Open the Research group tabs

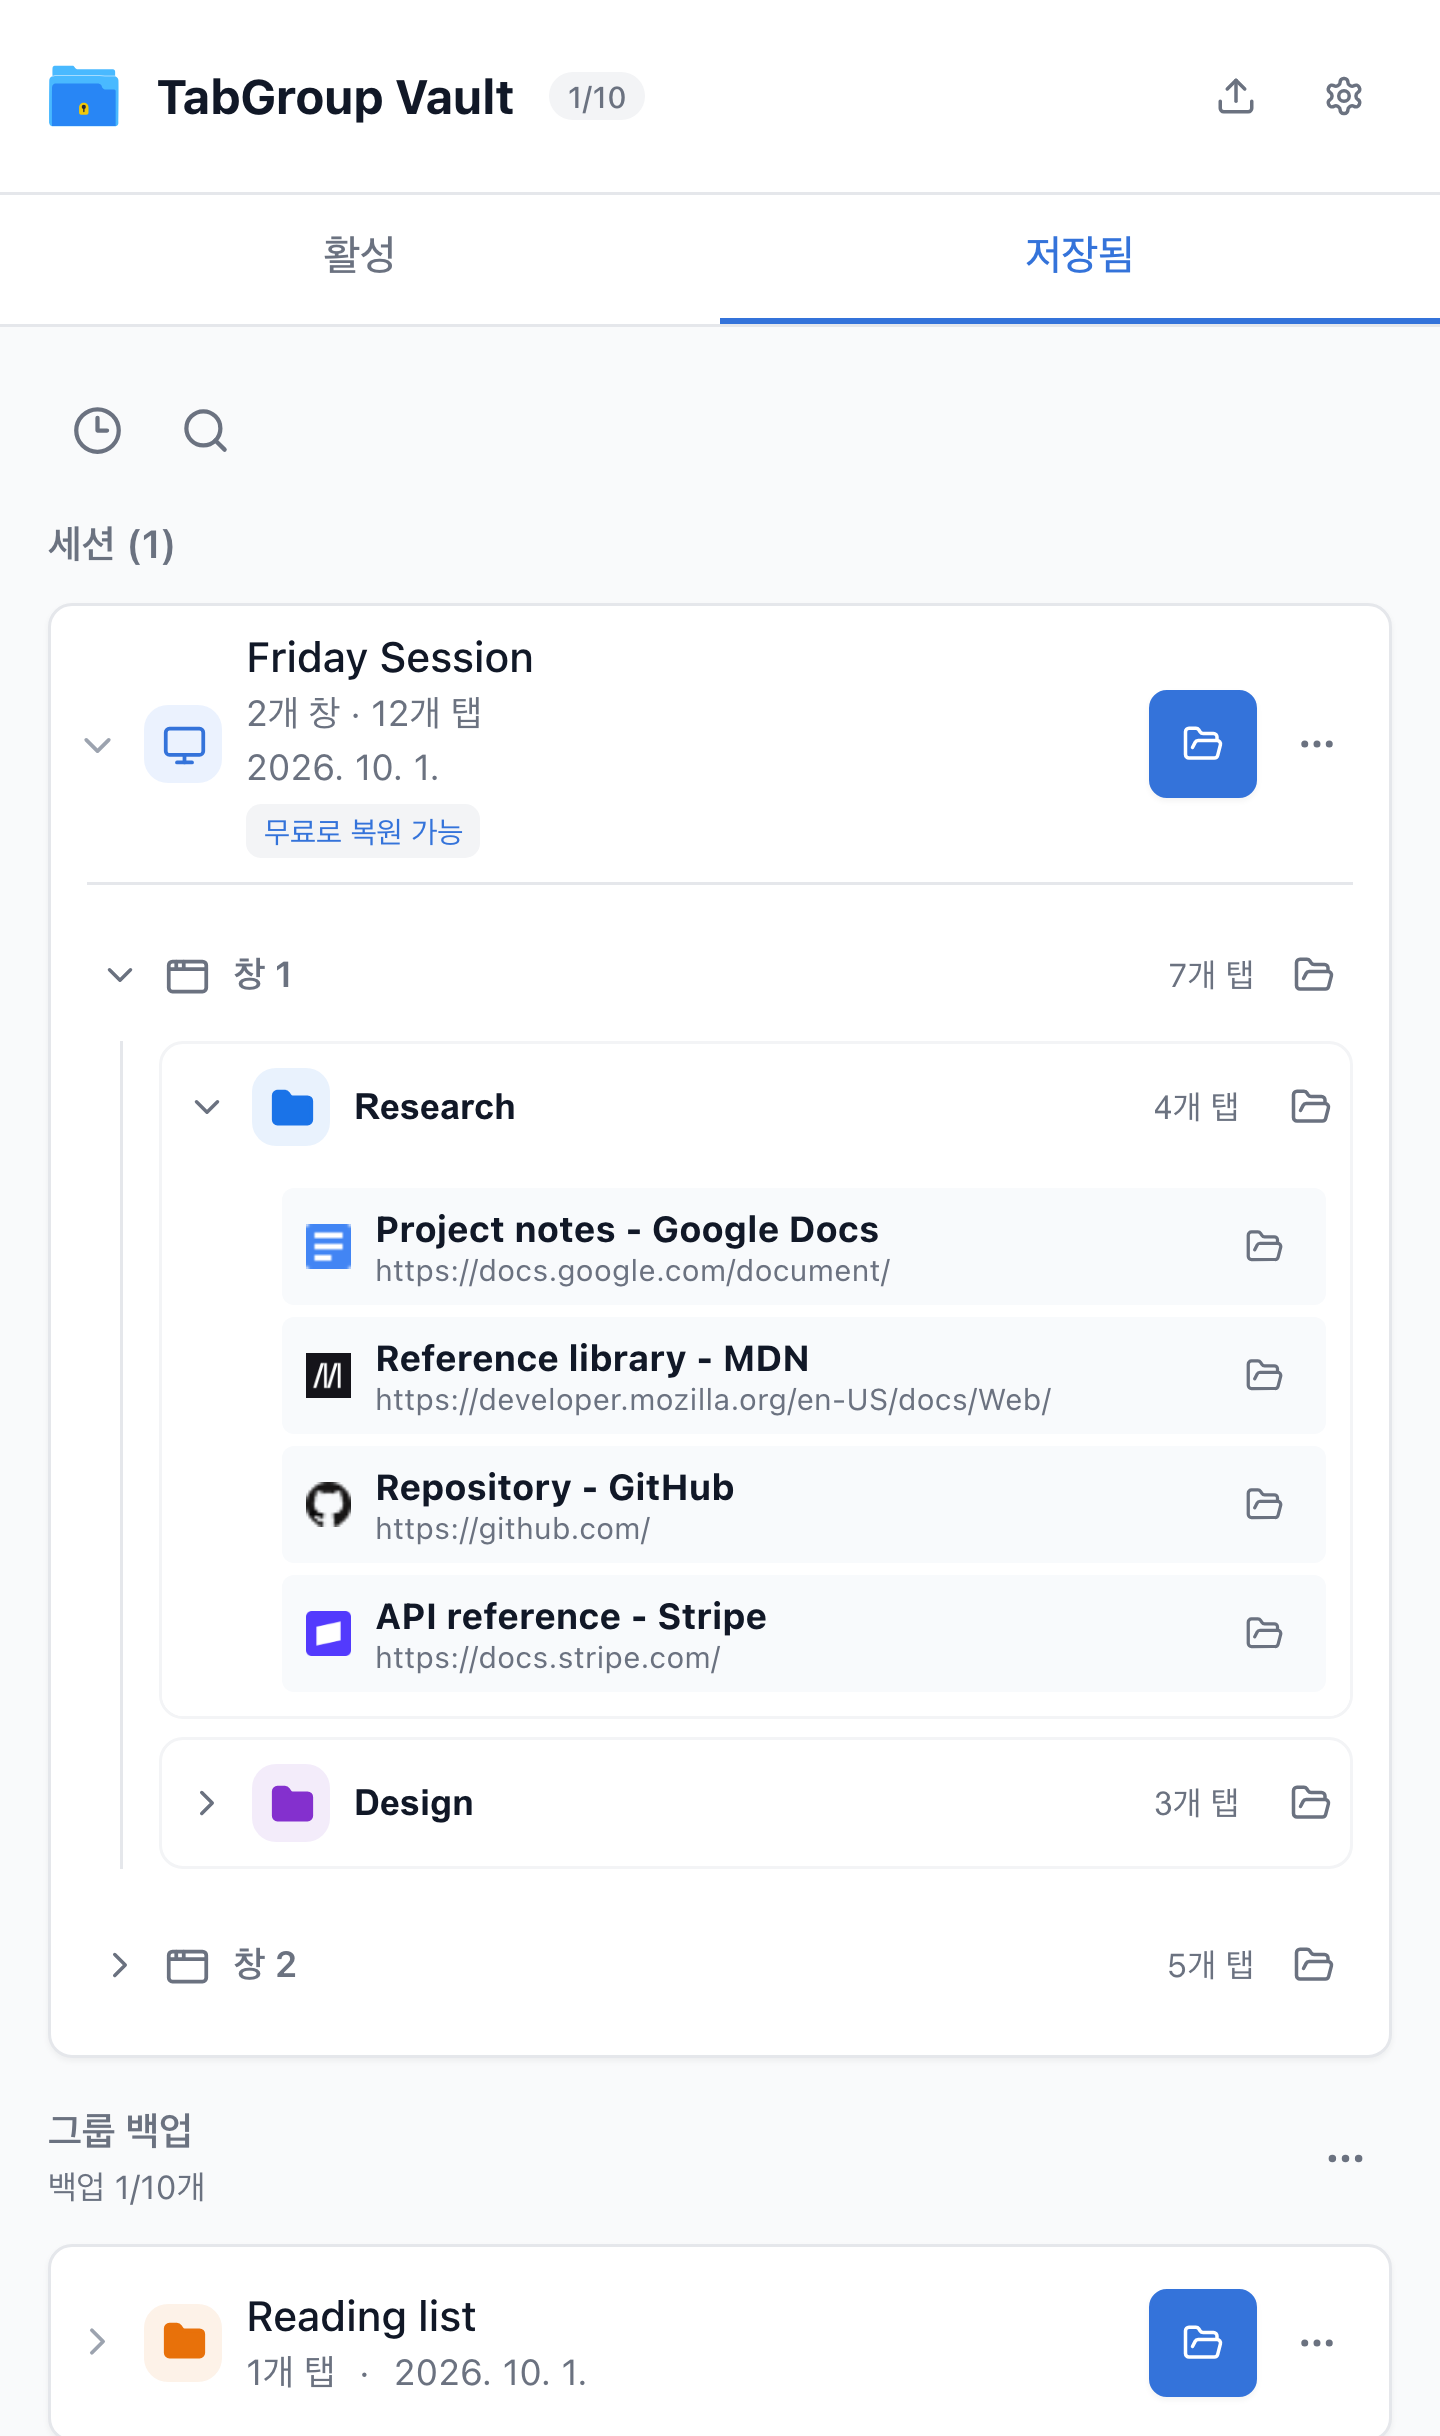1311,1107
